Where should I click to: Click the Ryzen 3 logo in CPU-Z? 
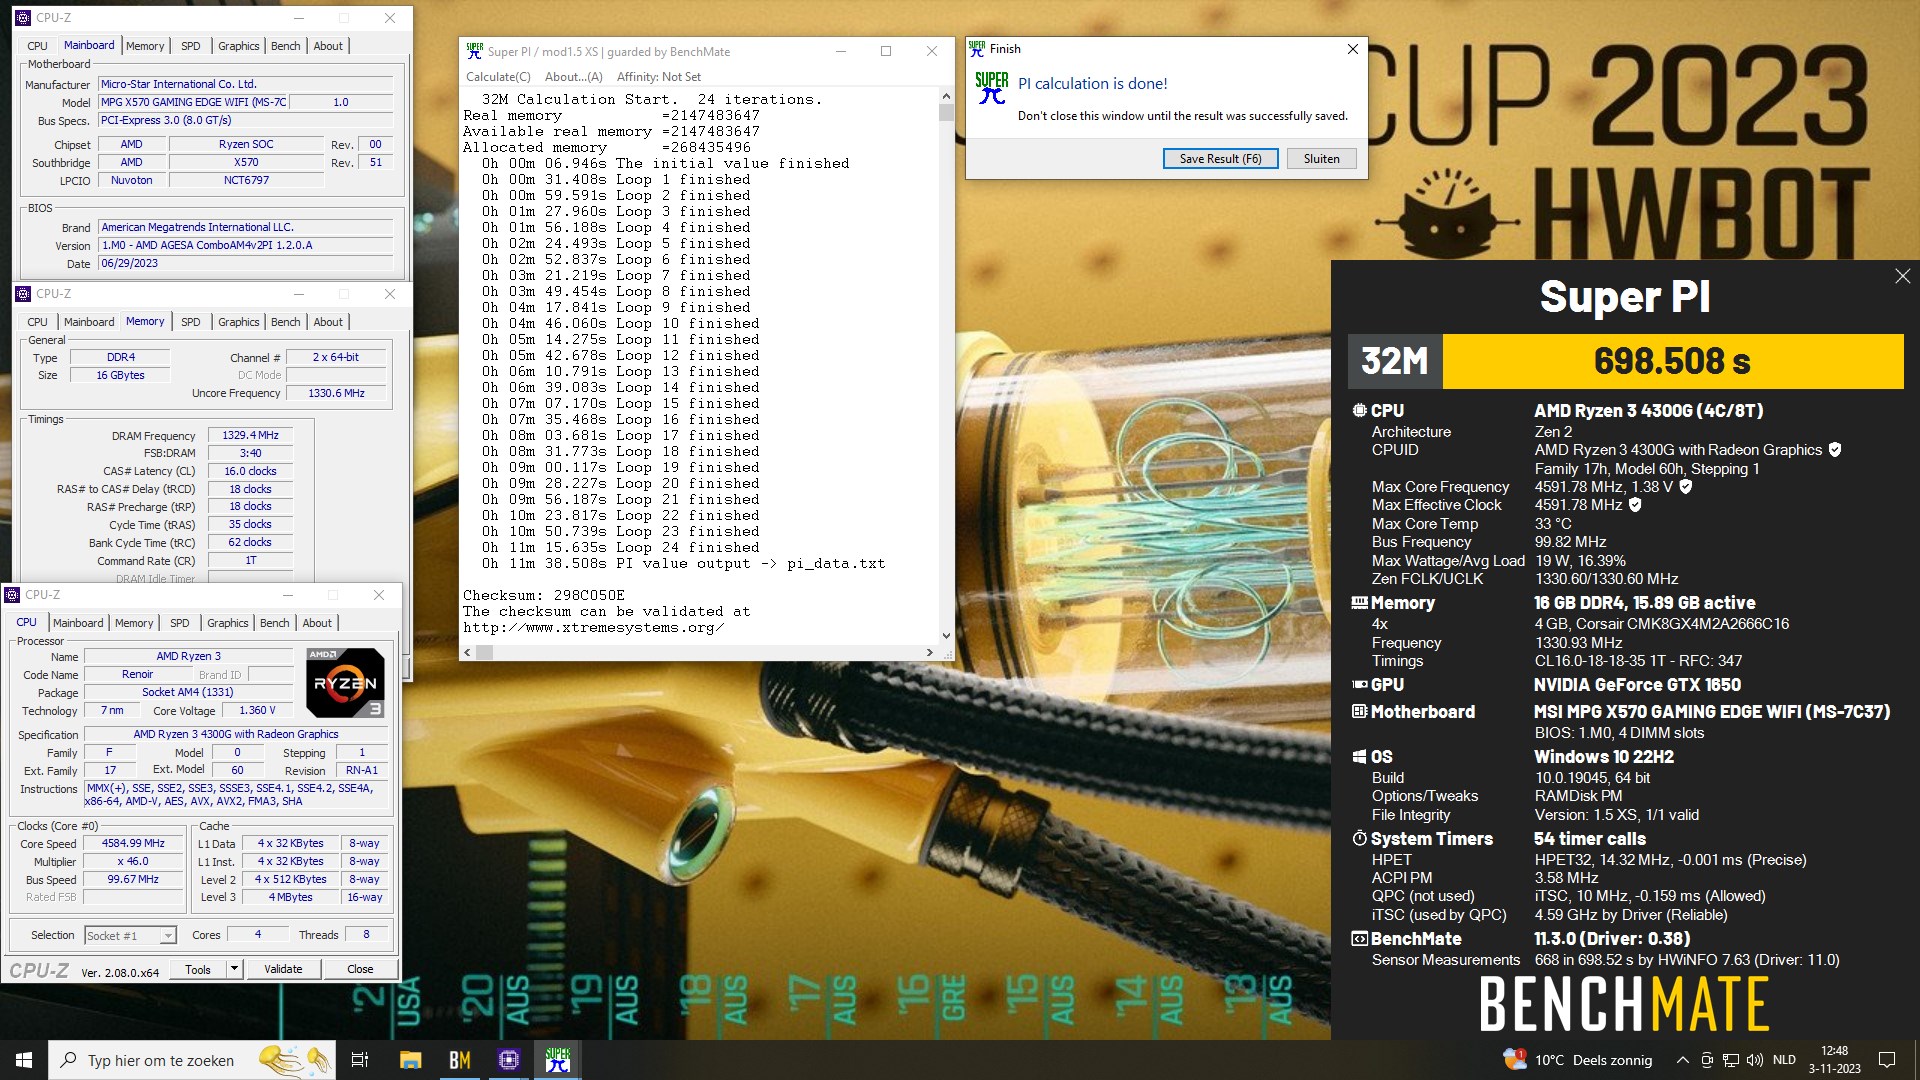coord(345,683)
